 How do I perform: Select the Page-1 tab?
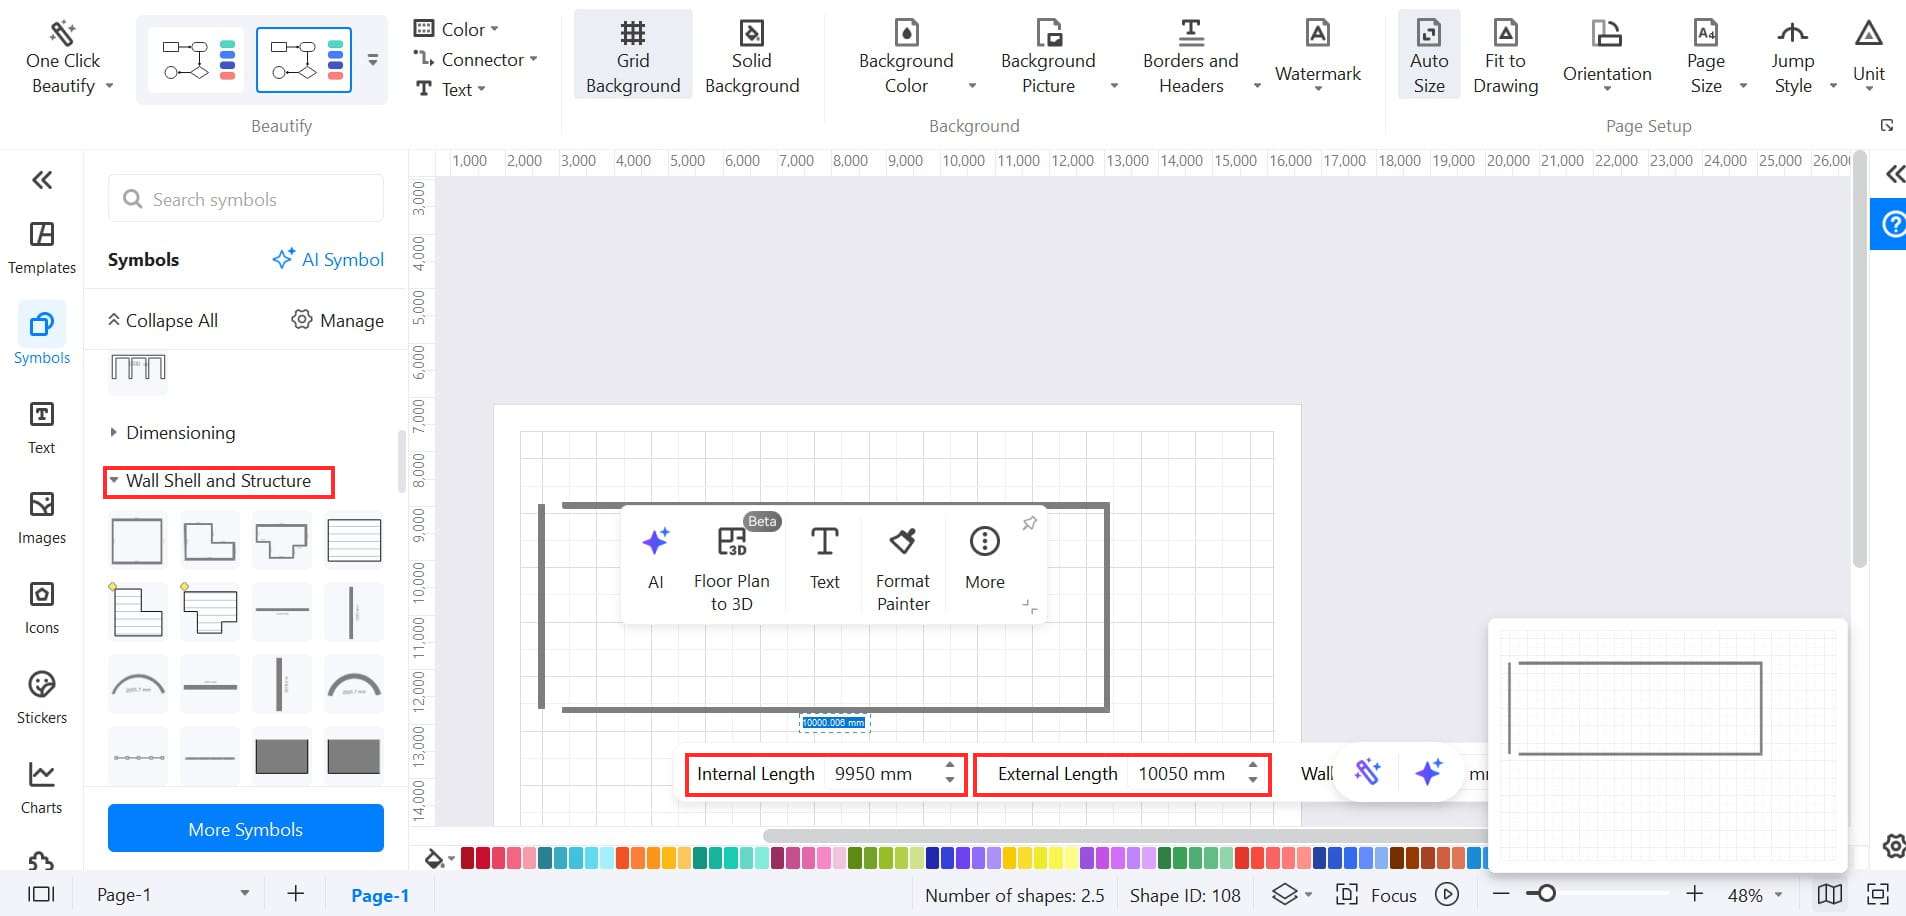pyautogui.click(x=380, y=895)
